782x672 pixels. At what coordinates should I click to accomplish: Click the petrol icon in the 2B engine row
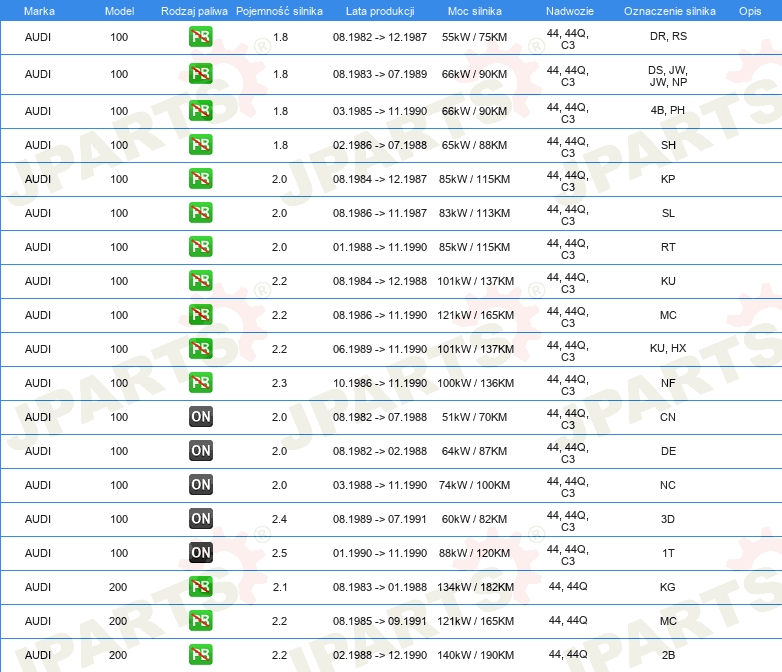[200, 655]
